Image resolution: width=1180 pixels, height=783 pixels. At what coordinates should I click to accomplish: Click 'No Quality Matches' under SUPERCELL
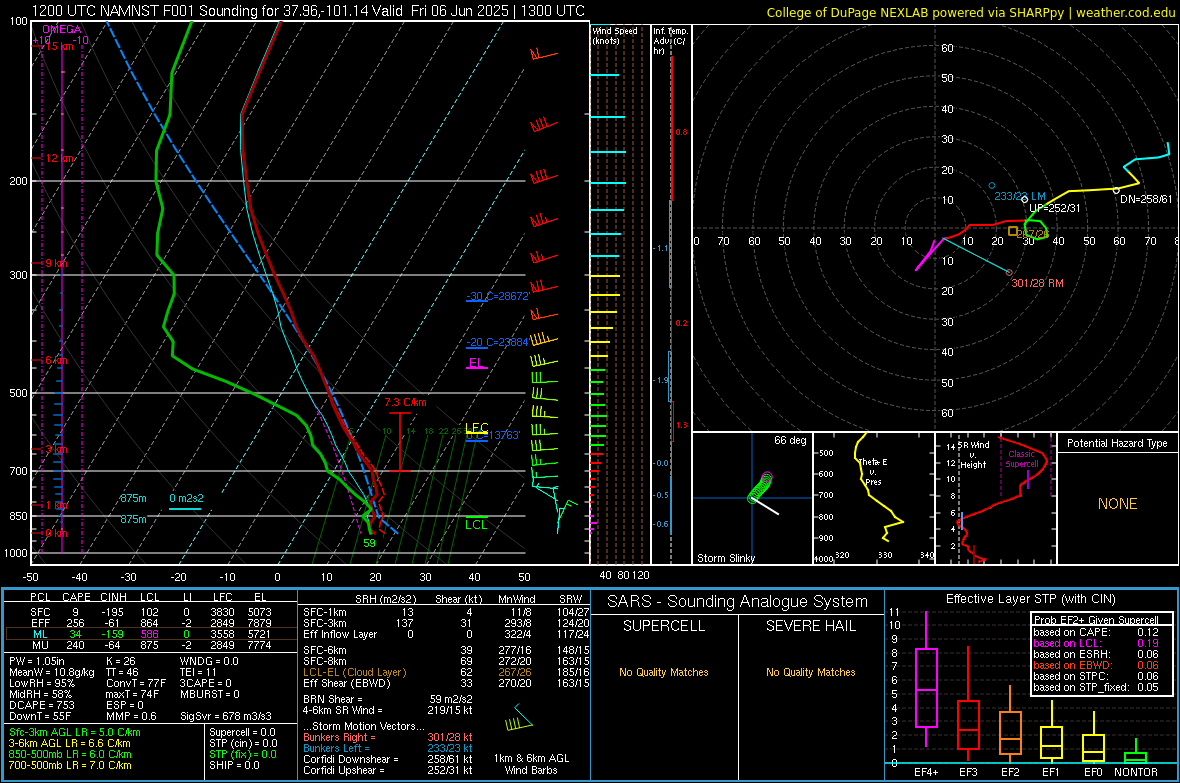(663, 672)
